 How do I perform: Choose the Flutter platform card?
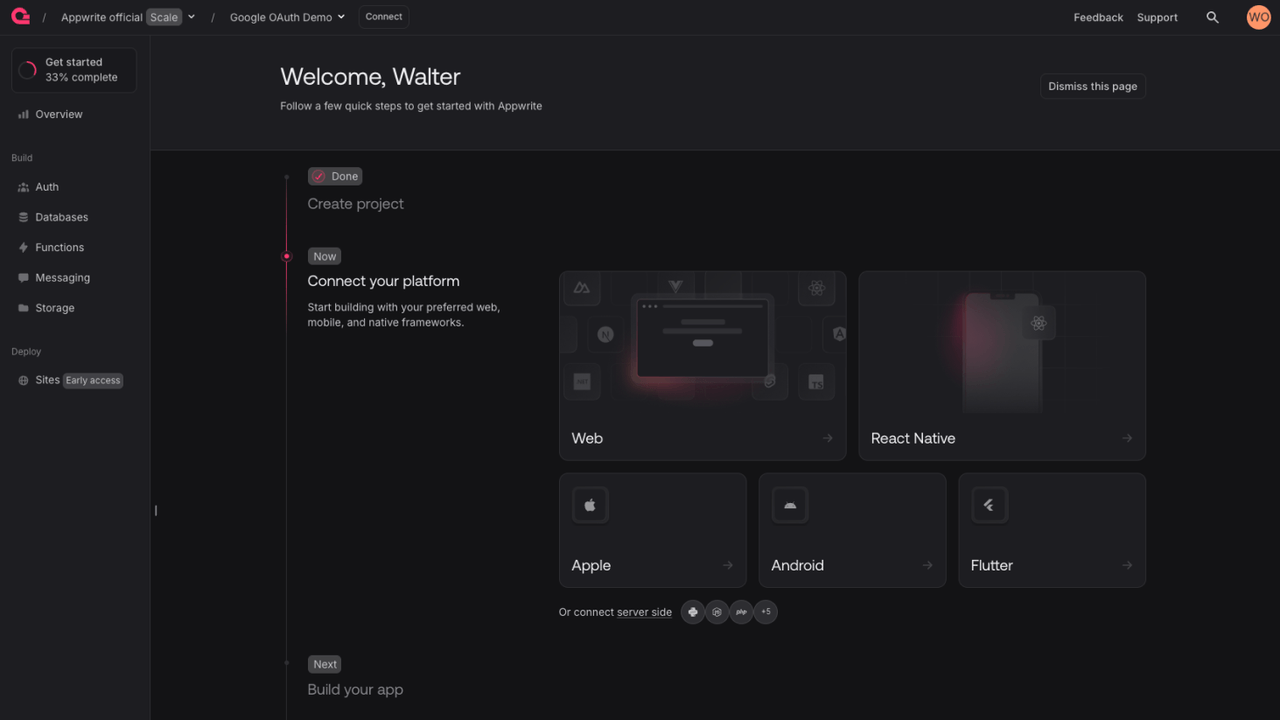[x=1051, y=530]
